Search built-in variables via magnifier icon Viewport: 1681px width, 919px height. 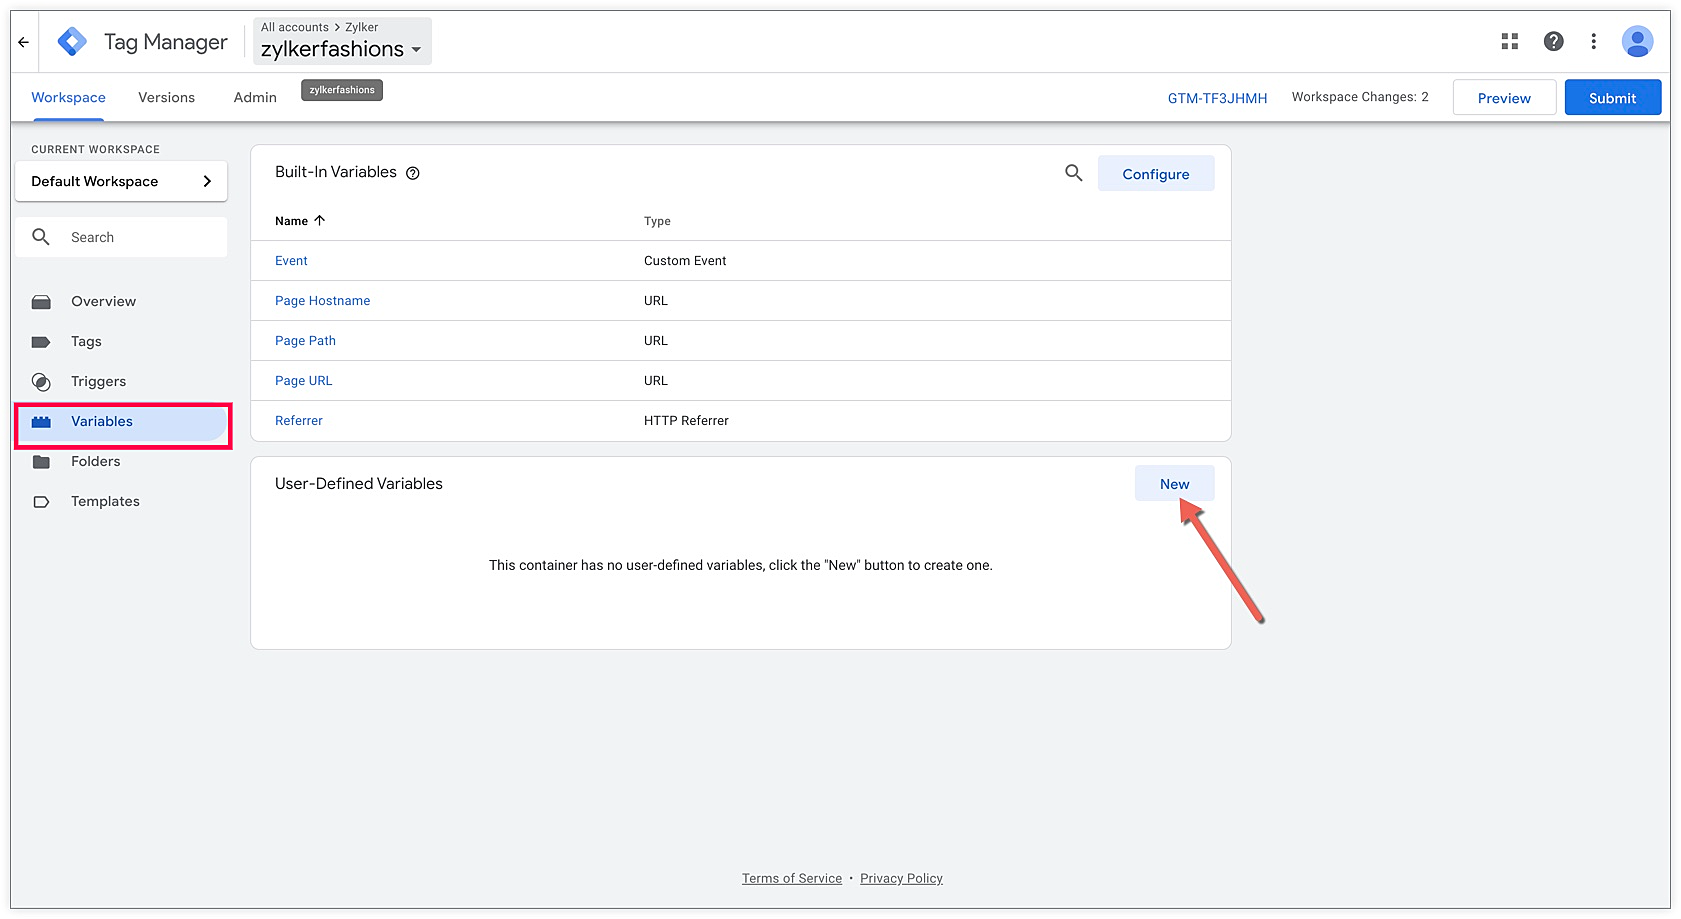point(1074,173)
